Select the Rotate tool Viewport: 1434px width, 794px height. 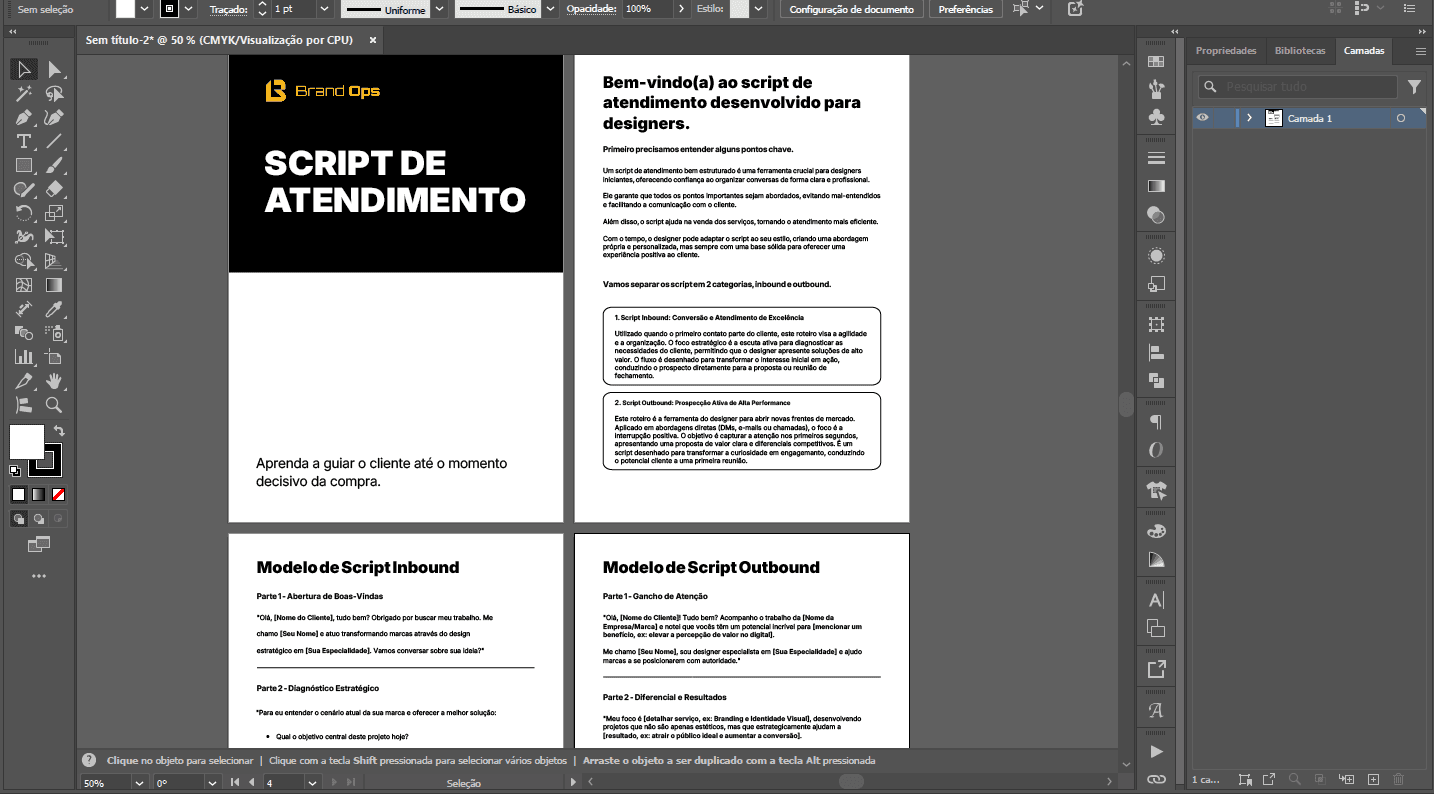22,211
